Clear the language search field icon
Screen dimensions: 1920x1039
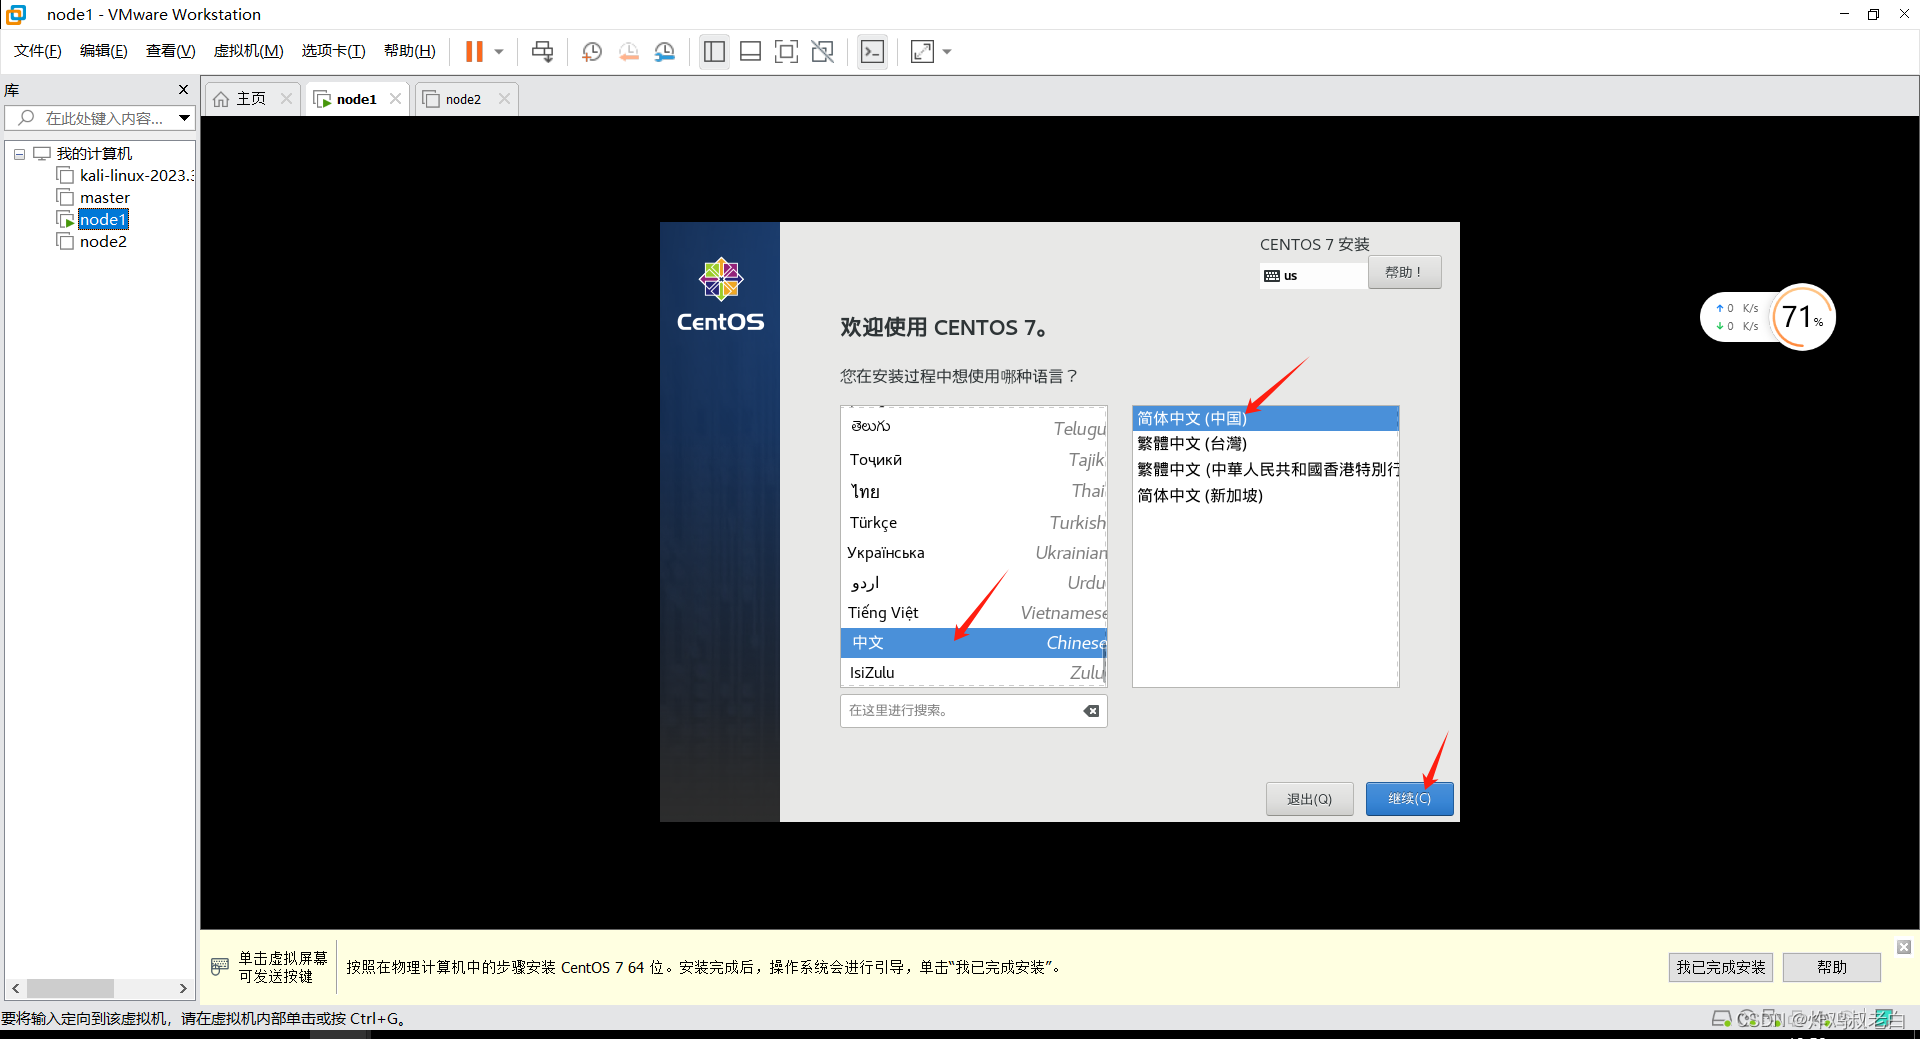(x=1091, y=711)
